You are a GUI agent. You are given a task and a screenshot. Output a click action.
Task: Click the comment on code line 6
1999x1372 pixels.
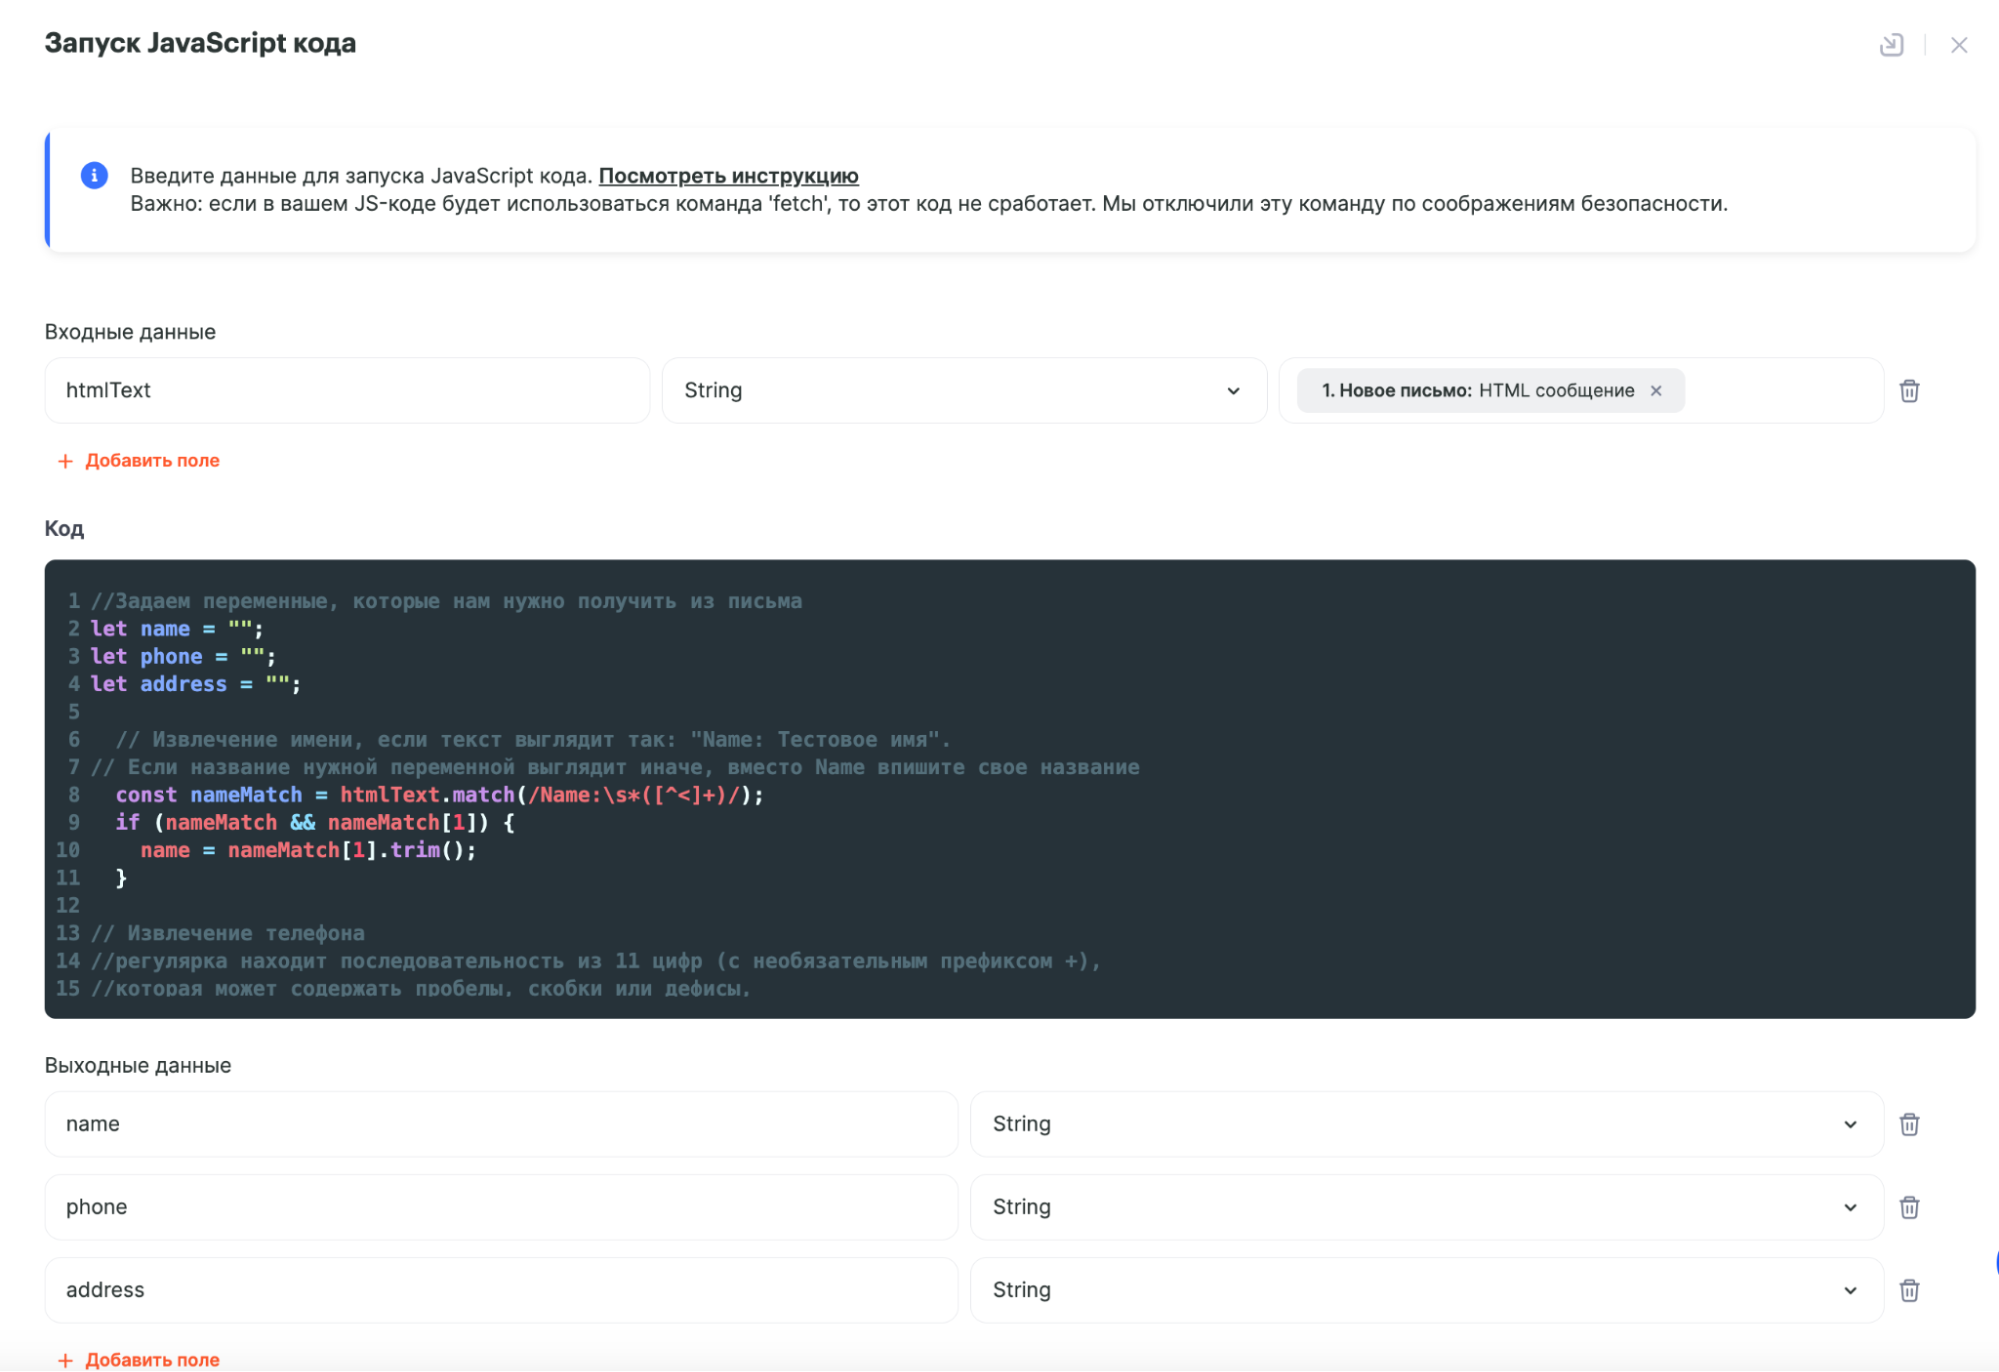[533, 740]
